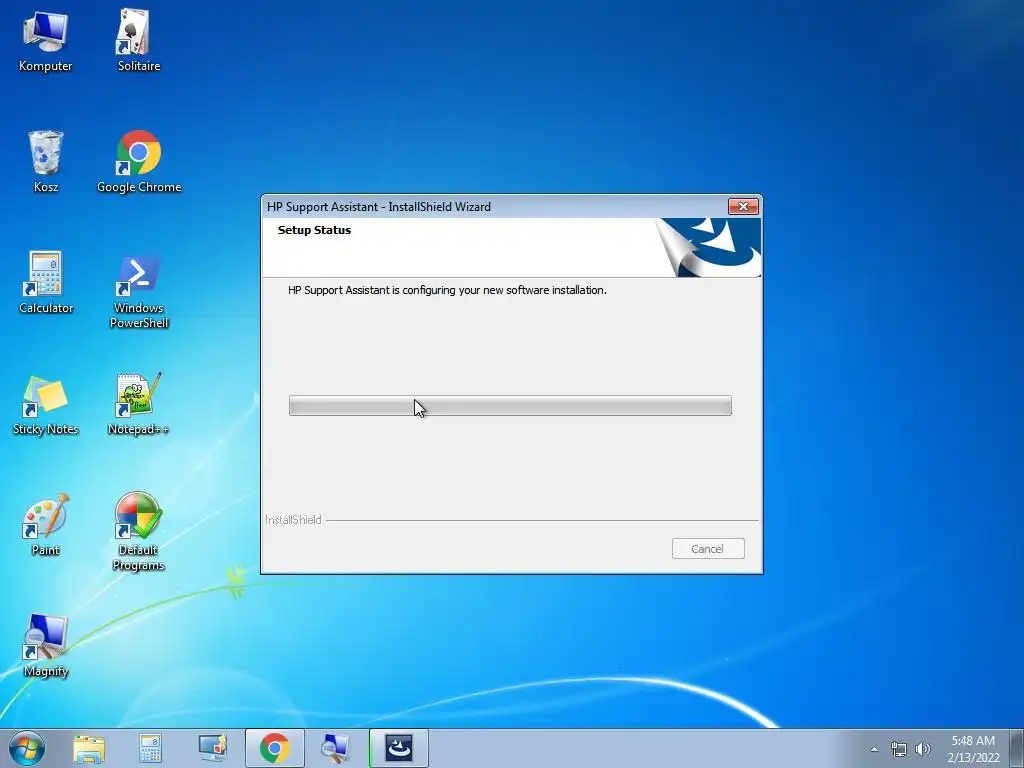This screenshot has width=1024, height=768.
Task: Select the Solitaire shortcut
Action: click(138, 40)
